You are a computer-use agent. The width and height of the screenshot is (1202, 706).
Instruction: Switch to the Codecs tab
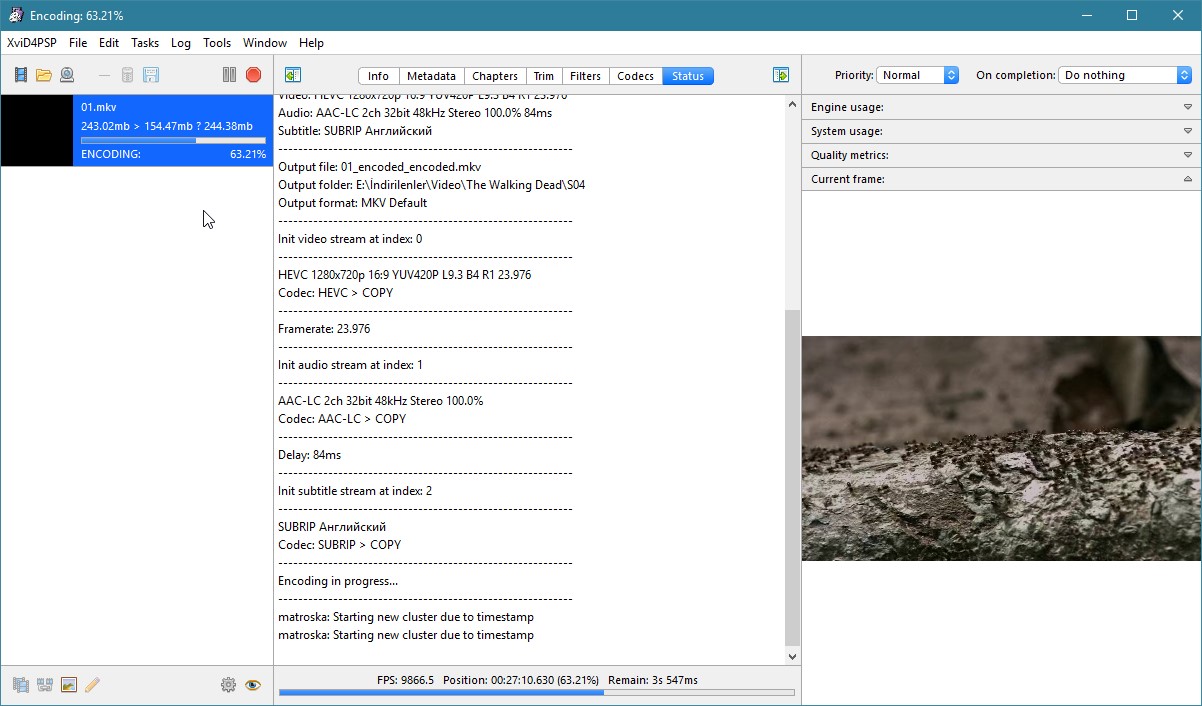point(635,76)
